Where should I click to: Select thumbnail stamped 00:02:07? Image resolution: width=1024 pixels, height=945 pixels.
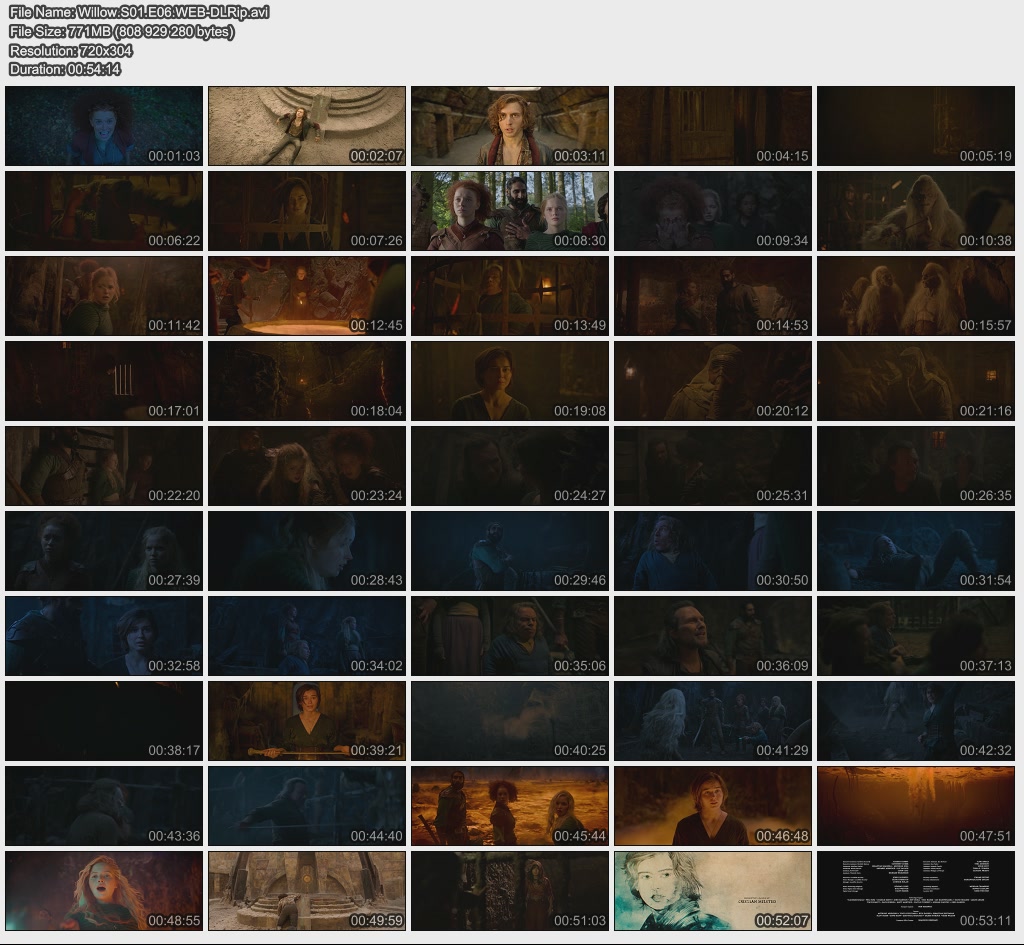(307, 126)
